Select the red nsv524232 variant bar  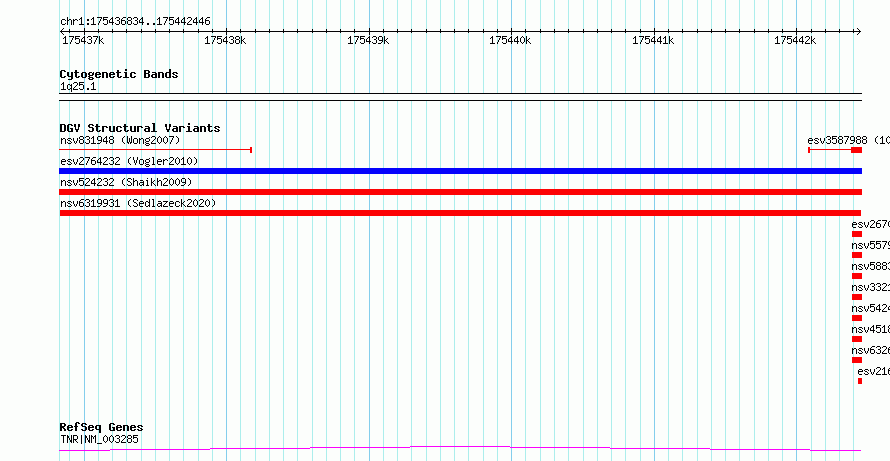pos(460,192)
